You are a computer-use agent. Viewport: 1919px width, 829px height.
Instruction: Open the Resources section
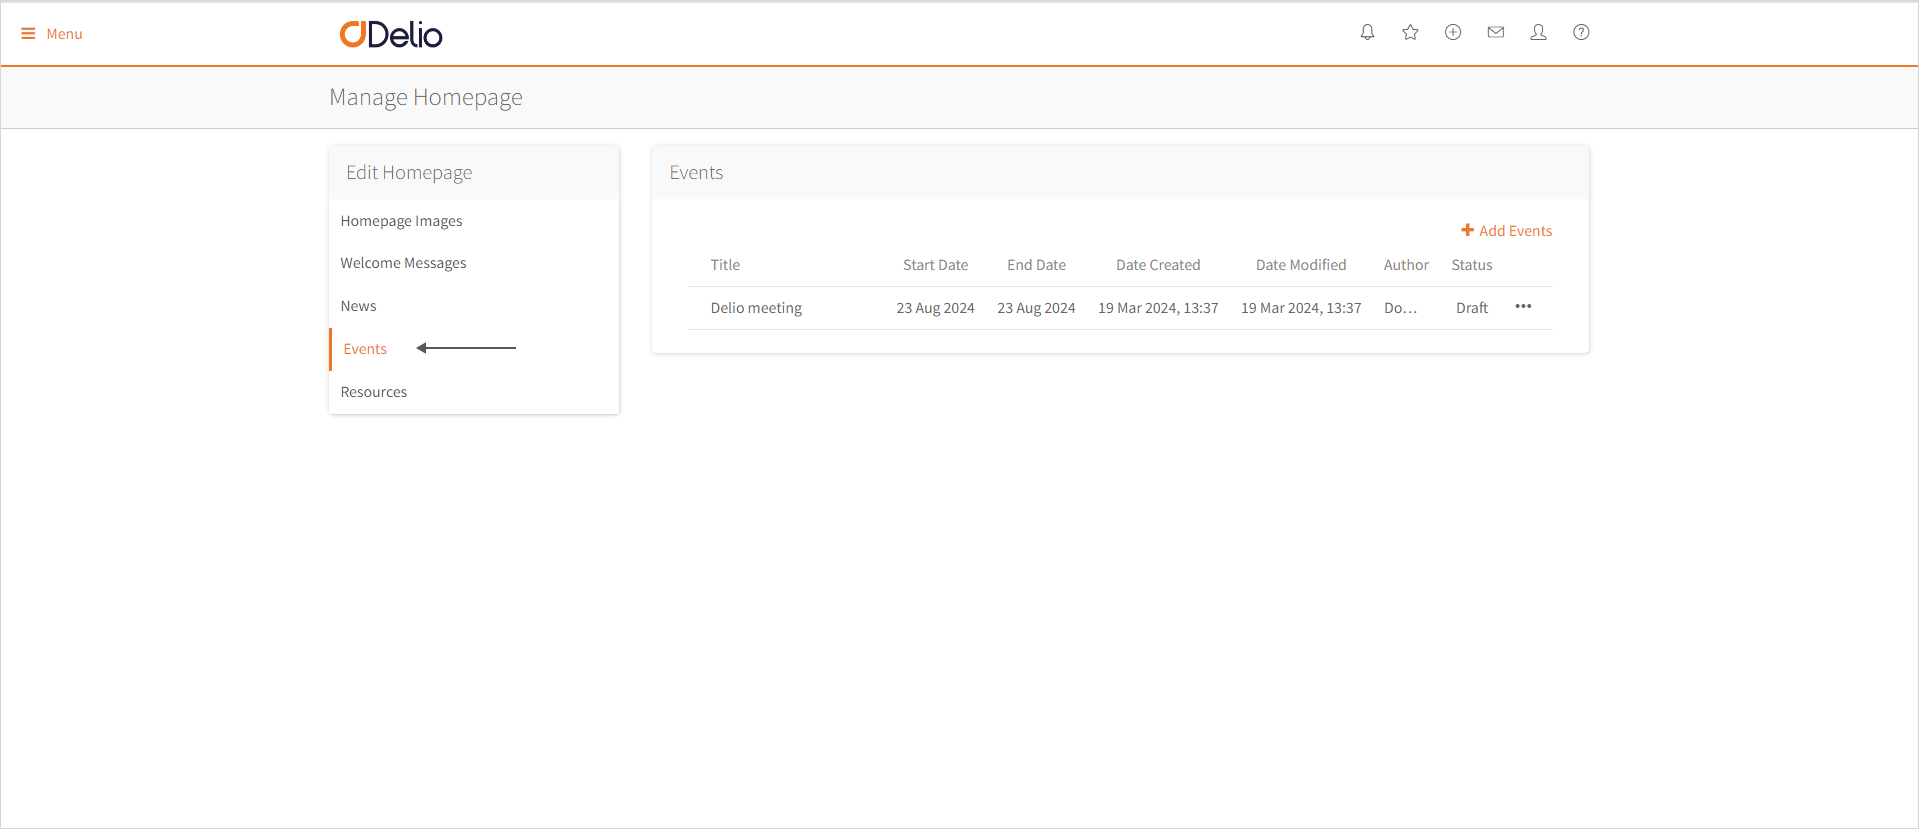pos(374,392)
